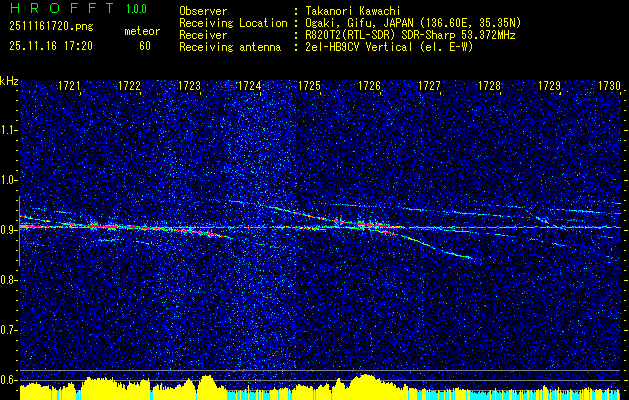Select the R820T2(RTL-SDR) SDR-Sharp 53.372MHz text
Screen dimensions: 629x400
410,35
